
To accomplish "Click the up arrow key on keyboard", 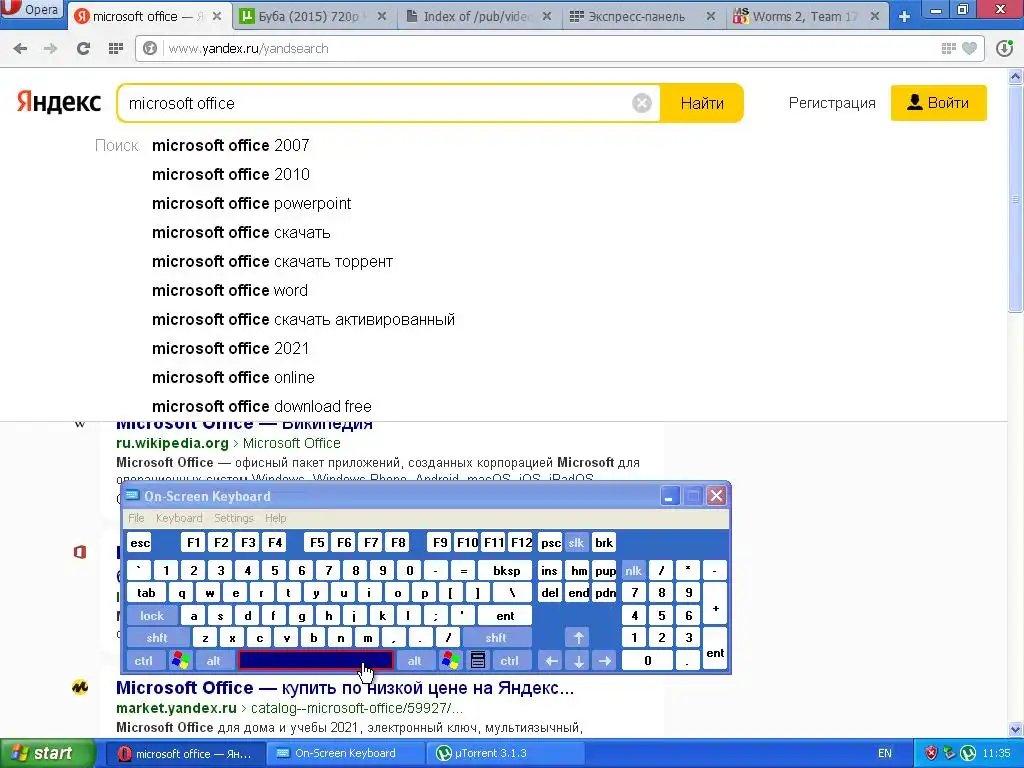I will tap(578, 637).
